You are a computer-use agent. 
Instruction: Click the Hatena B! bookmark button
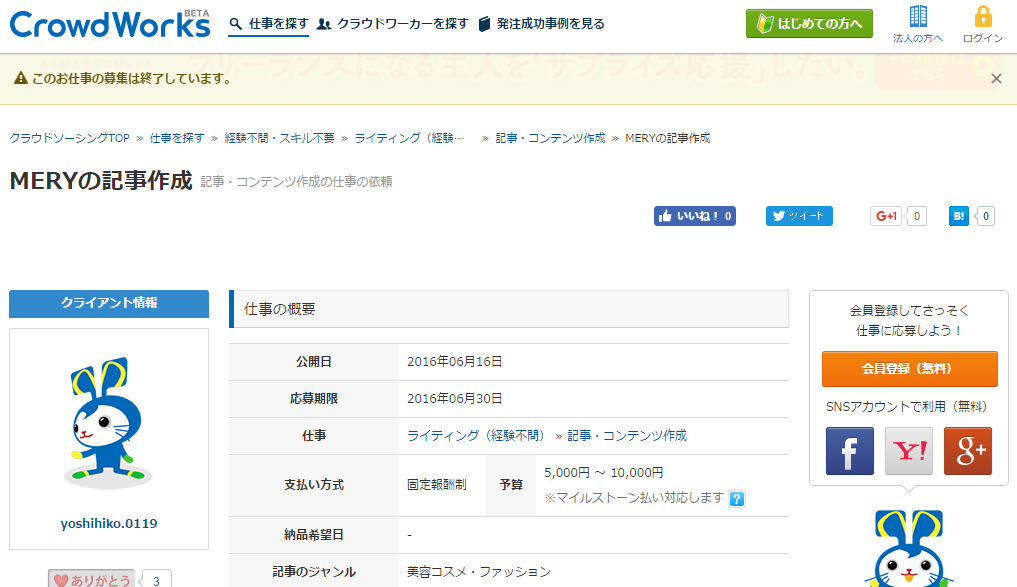click(x=959, y=216)
